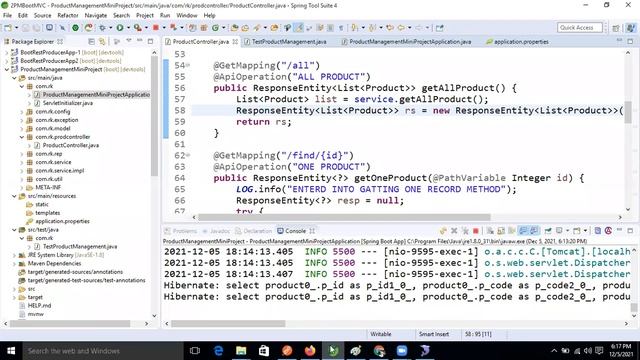The height and width of the screenshot is (360, 640).
Task: Click the red Terminate square in main toolbar
Action: tap(156, 28)
